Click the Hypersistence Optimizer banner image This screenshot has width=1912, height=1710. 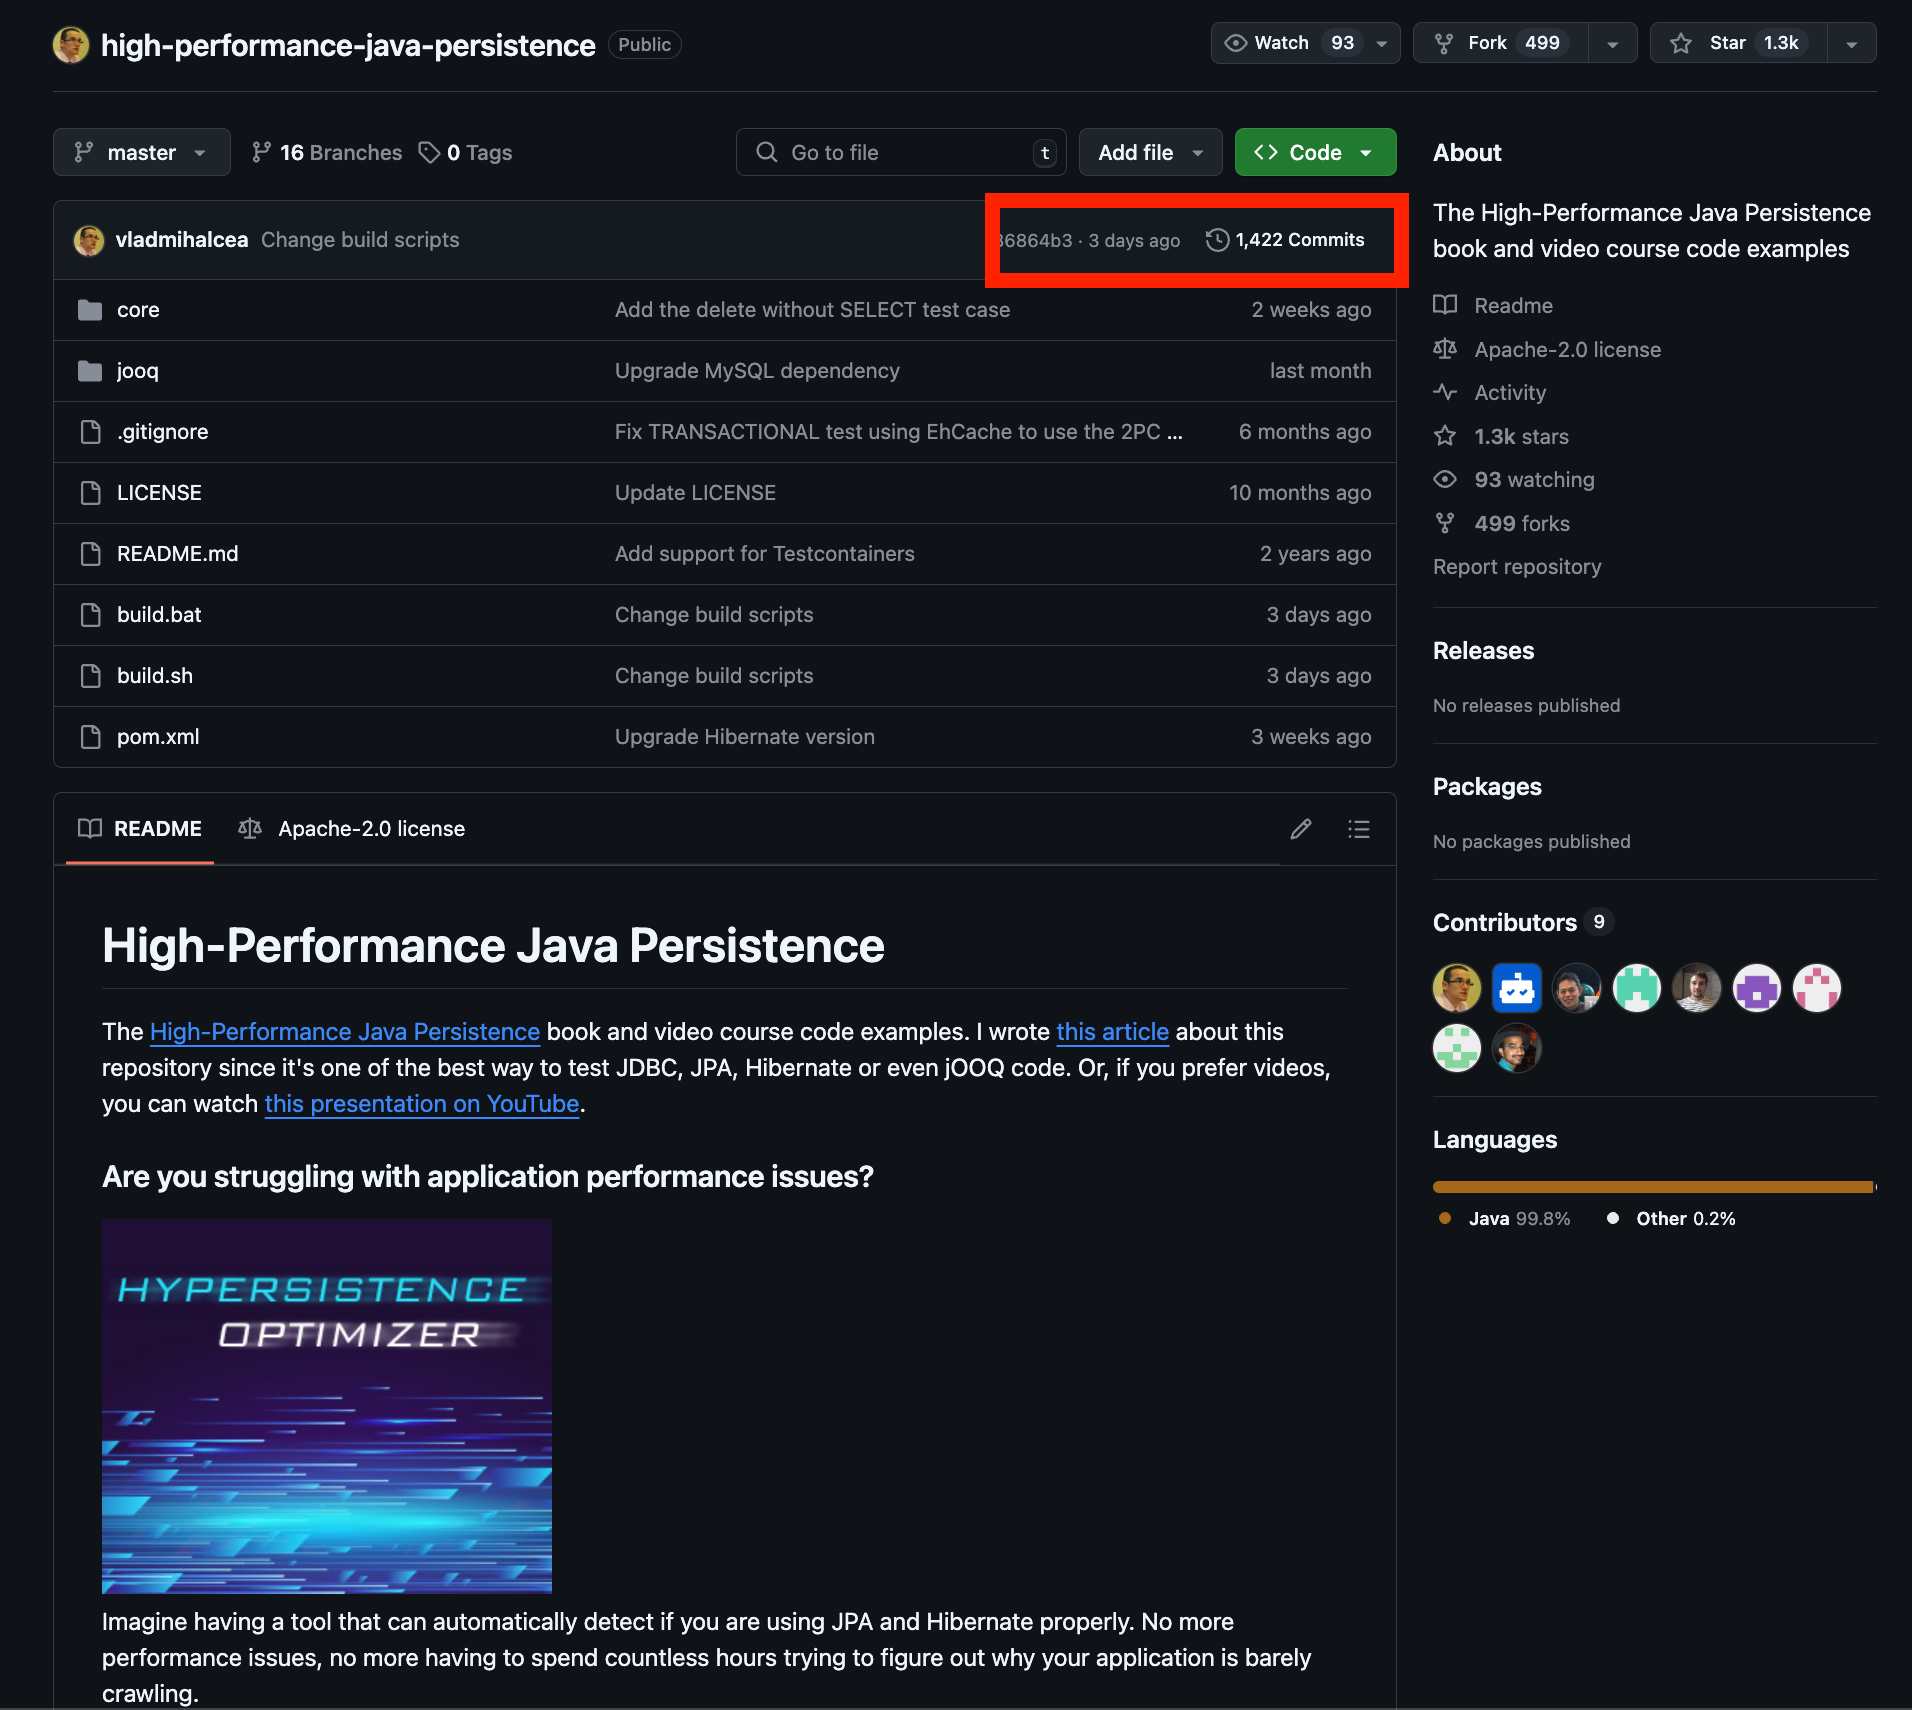click(x=327, y=1406)
